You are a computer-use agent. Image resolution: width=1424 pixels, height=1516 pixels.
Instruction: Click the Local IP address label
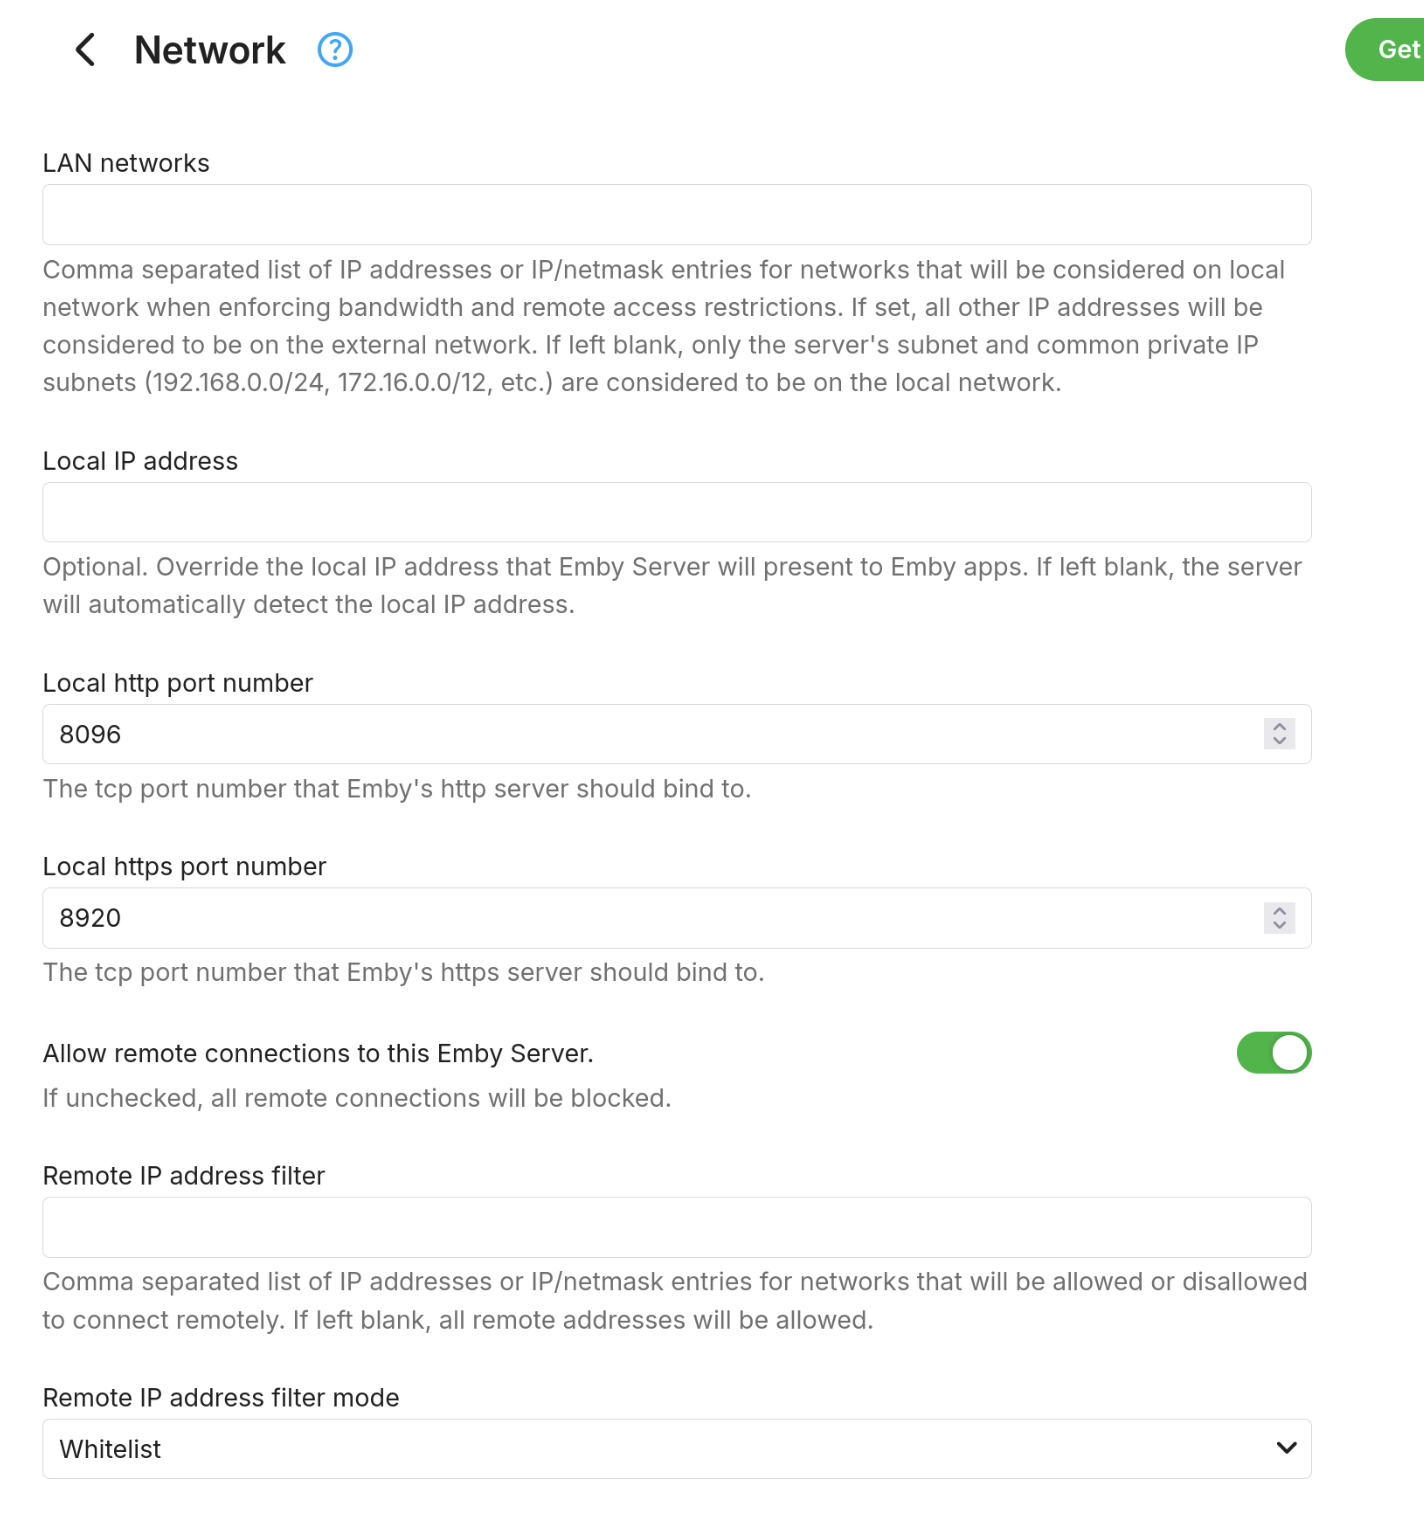click(x=140, y=461)
